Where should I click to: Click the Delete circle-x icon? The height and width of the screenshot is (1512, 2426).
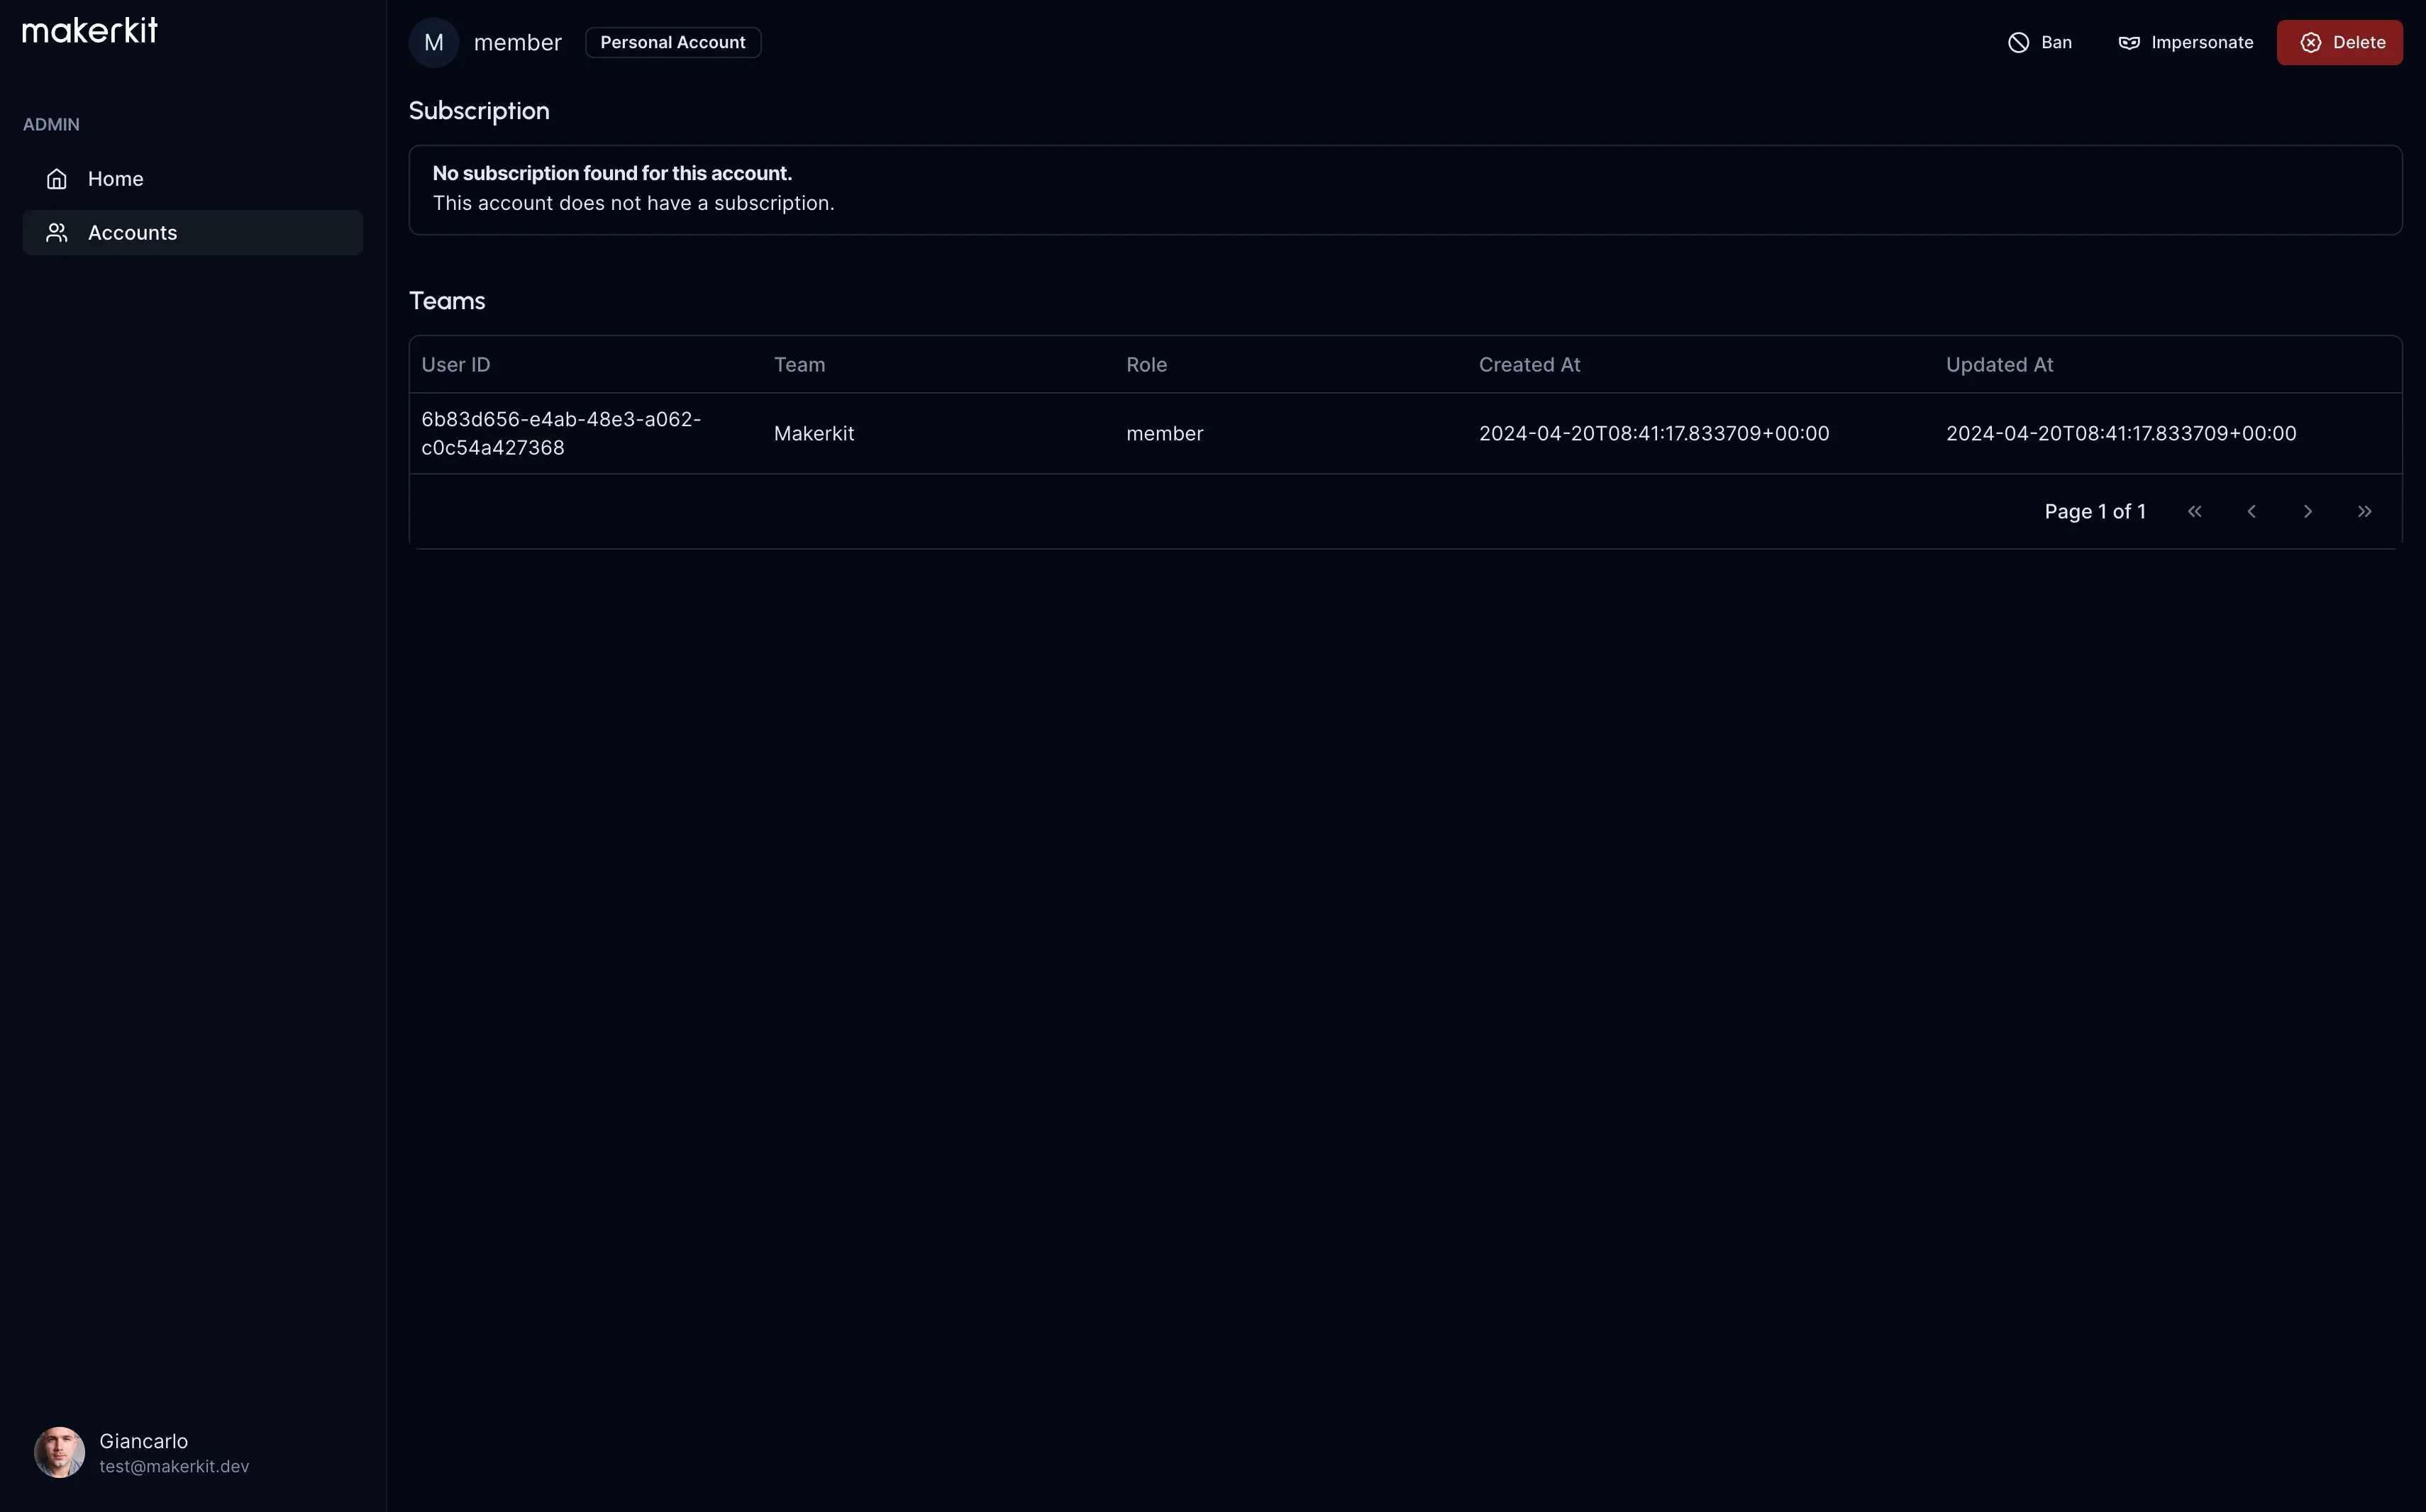[2310, 43]
